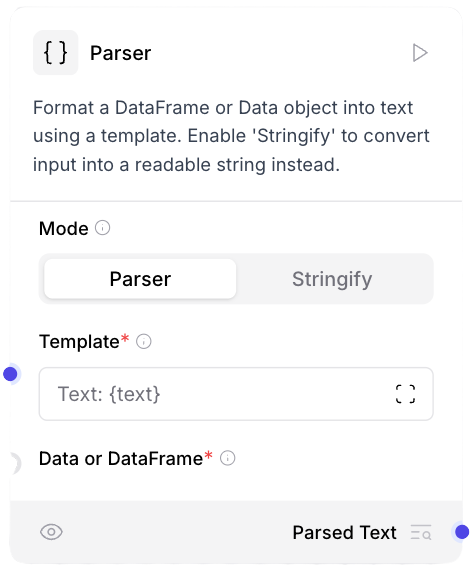The width and height of the screenshot is (471, 569).
Task: Switch mode to Stringify
Action: [x=332, y=279]
